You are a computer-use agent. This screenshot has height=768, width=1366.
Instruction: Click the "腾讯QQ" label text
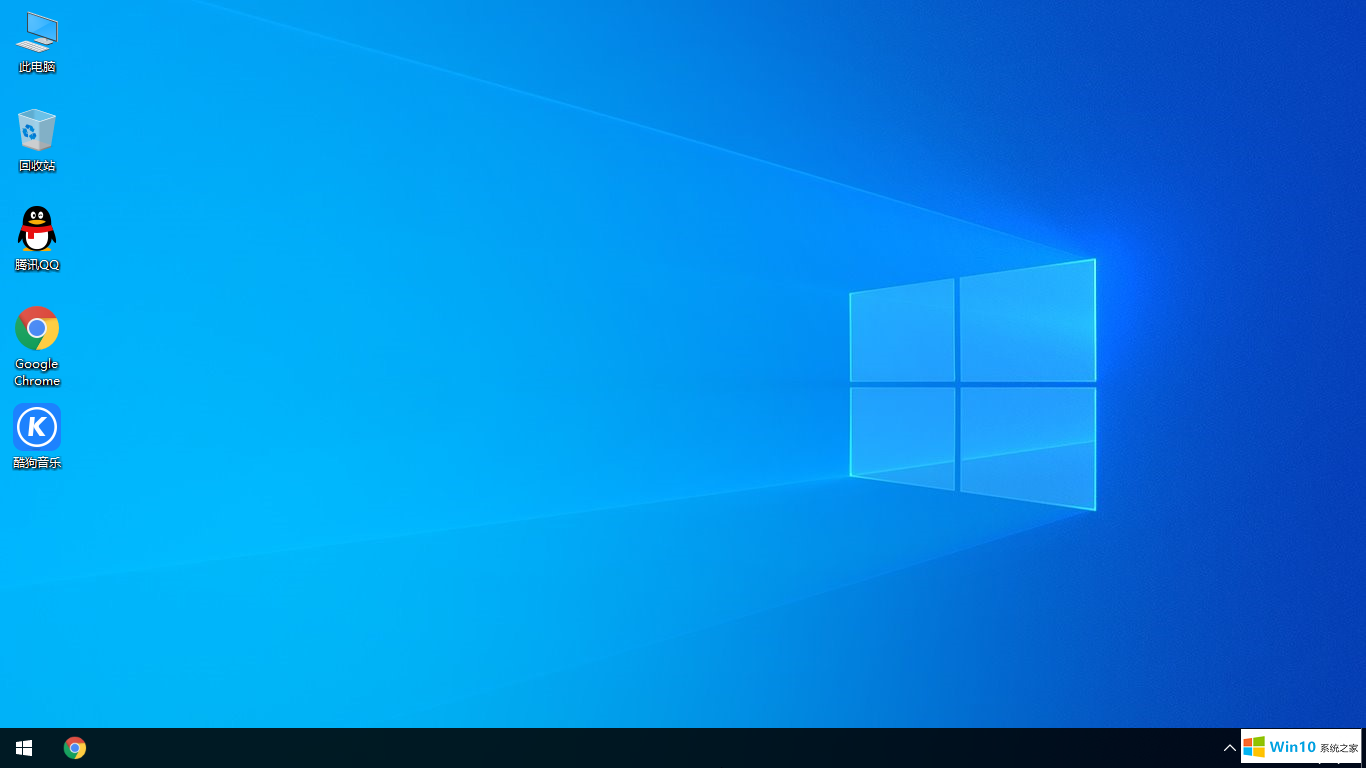(37, 265)
